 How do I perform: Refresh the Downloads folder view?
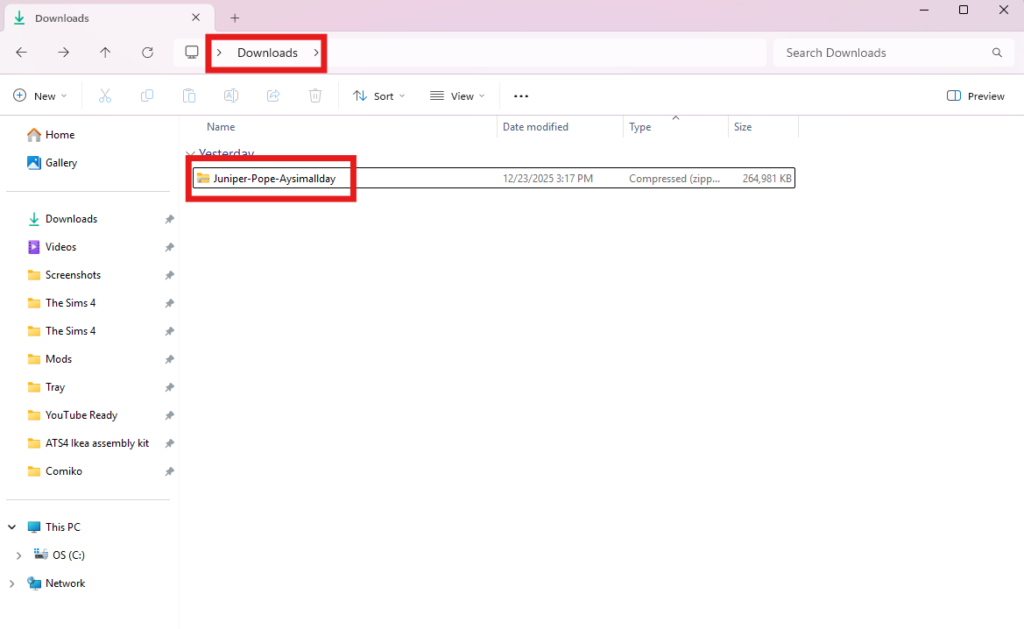click(148, 53)
